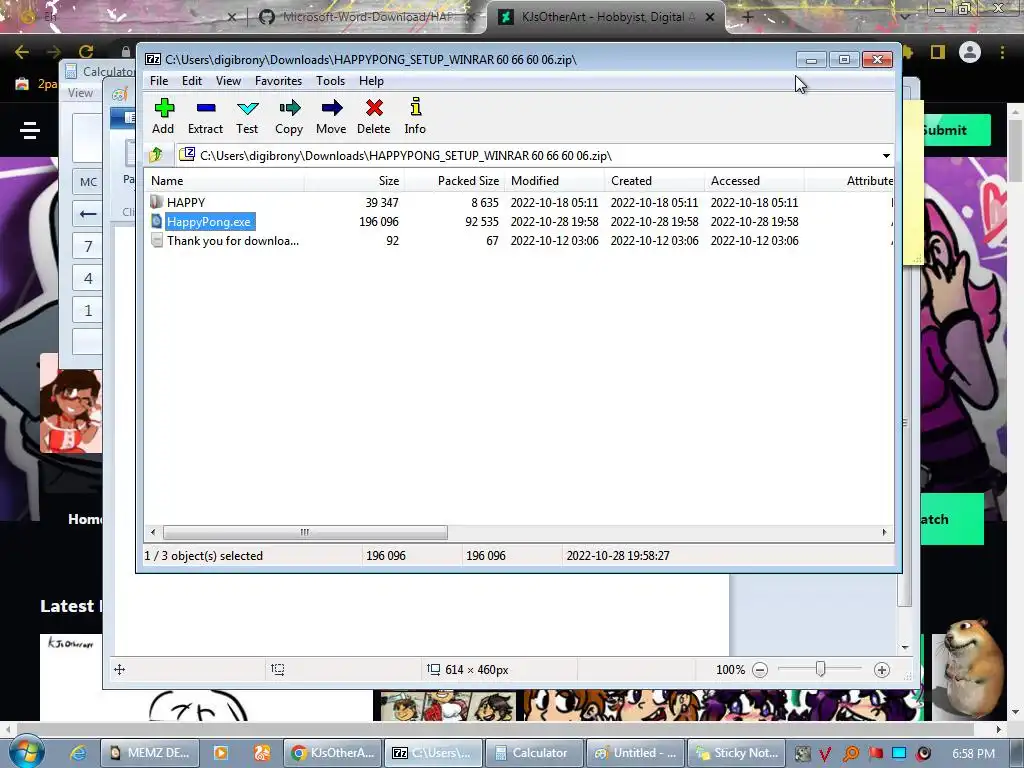
Task: Select HappyPong.exe in the file list
Action: pos(208,221)
